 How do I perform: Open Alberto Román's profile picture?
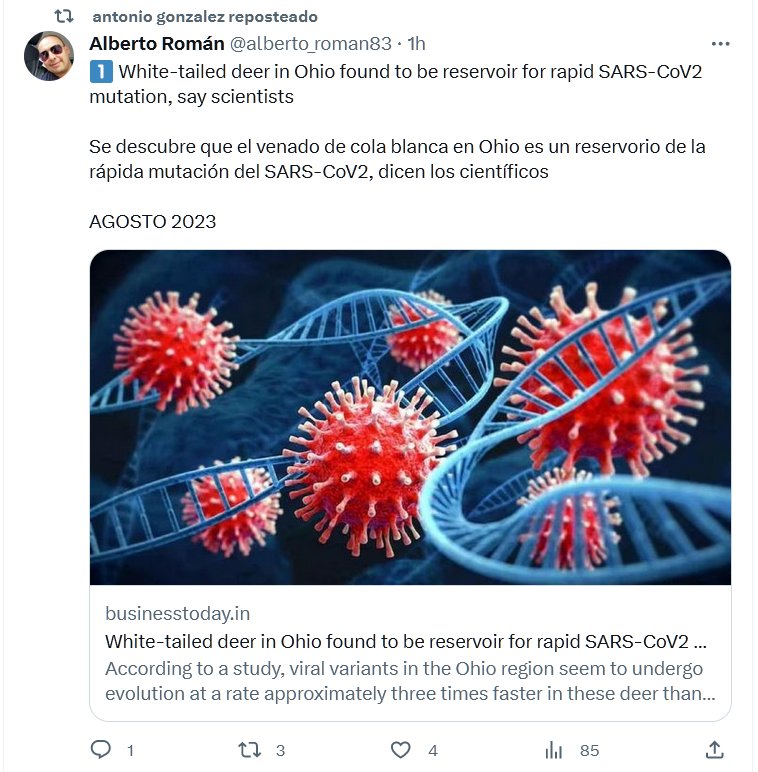[49, 56]
